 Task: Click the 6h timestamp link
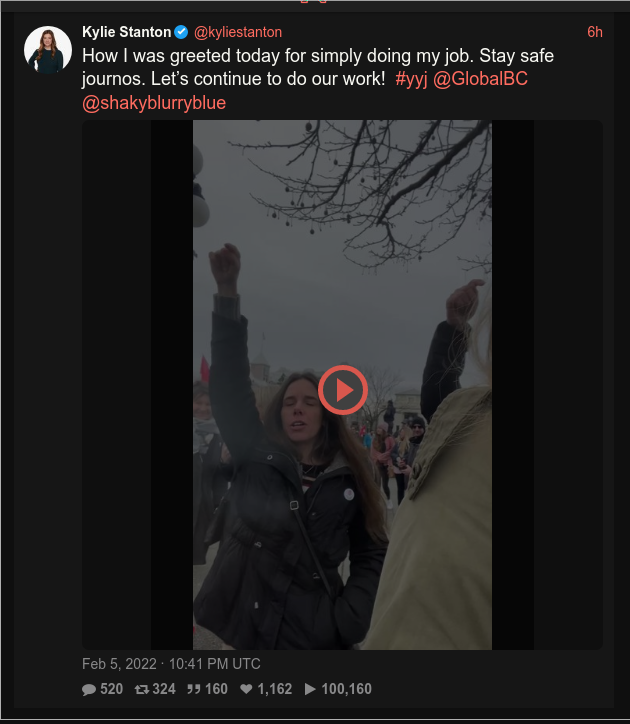click(595, 32)
